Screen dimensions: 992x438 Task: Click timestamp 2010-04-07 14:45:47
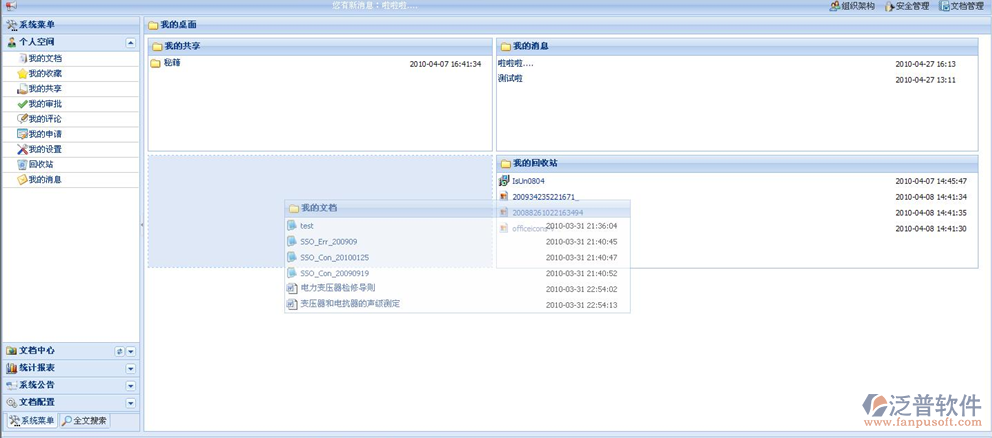click(x=931, y=181)
